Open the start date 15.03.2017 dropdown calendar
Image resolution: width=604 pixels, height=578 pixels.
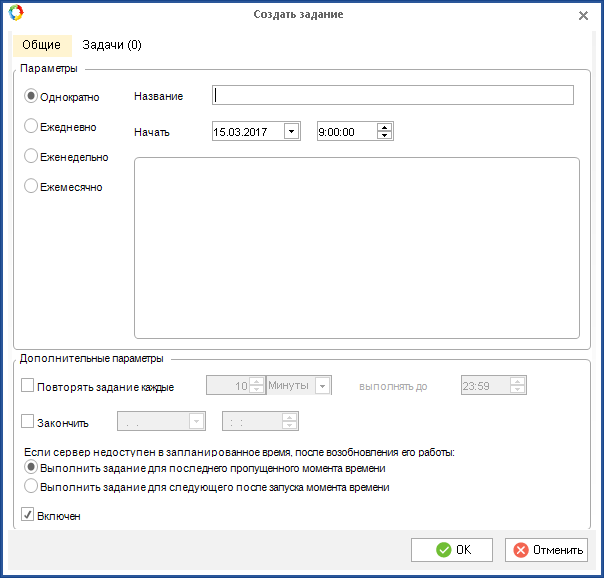point(291,131)
